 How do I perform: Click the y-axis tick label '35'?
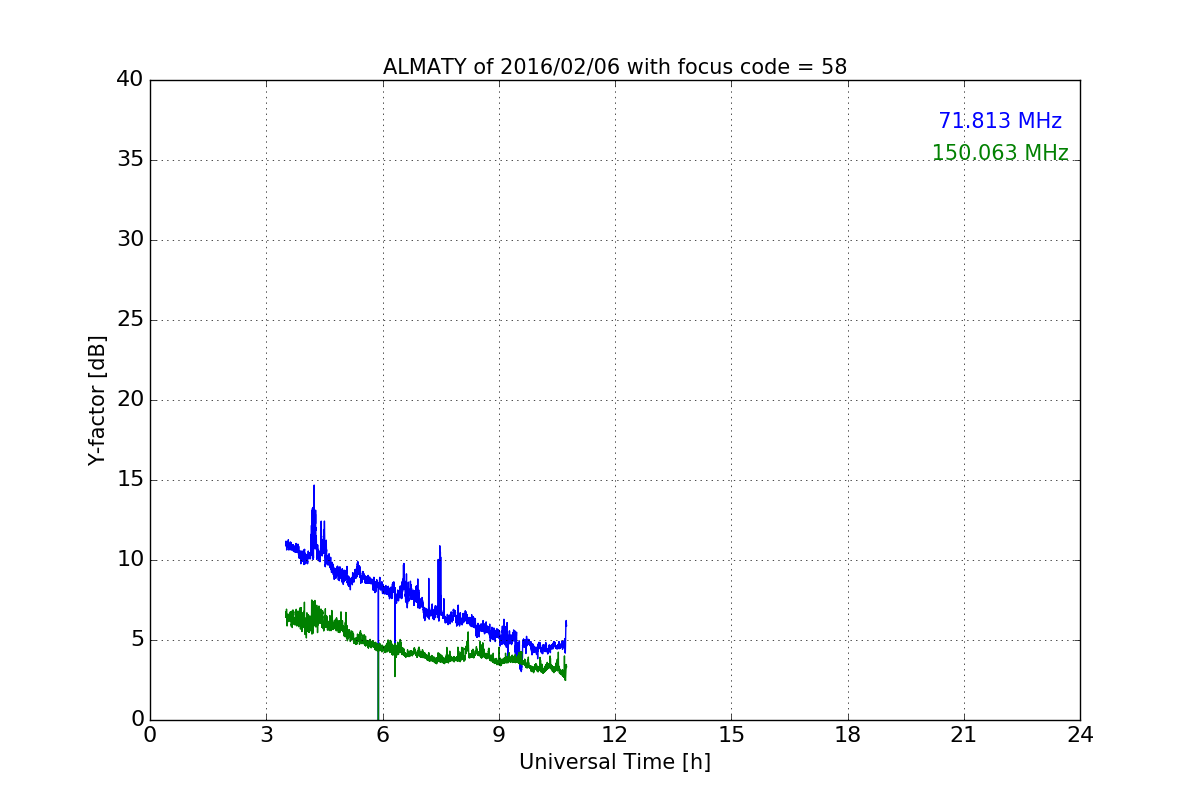(x=130, y=160)
